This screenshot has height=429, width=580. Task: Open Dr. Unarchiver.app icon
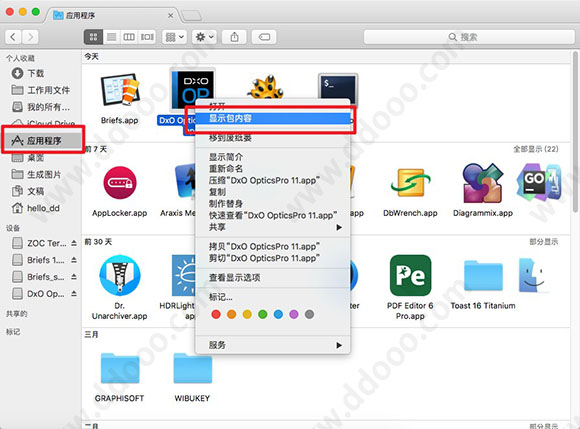point(120,275)
